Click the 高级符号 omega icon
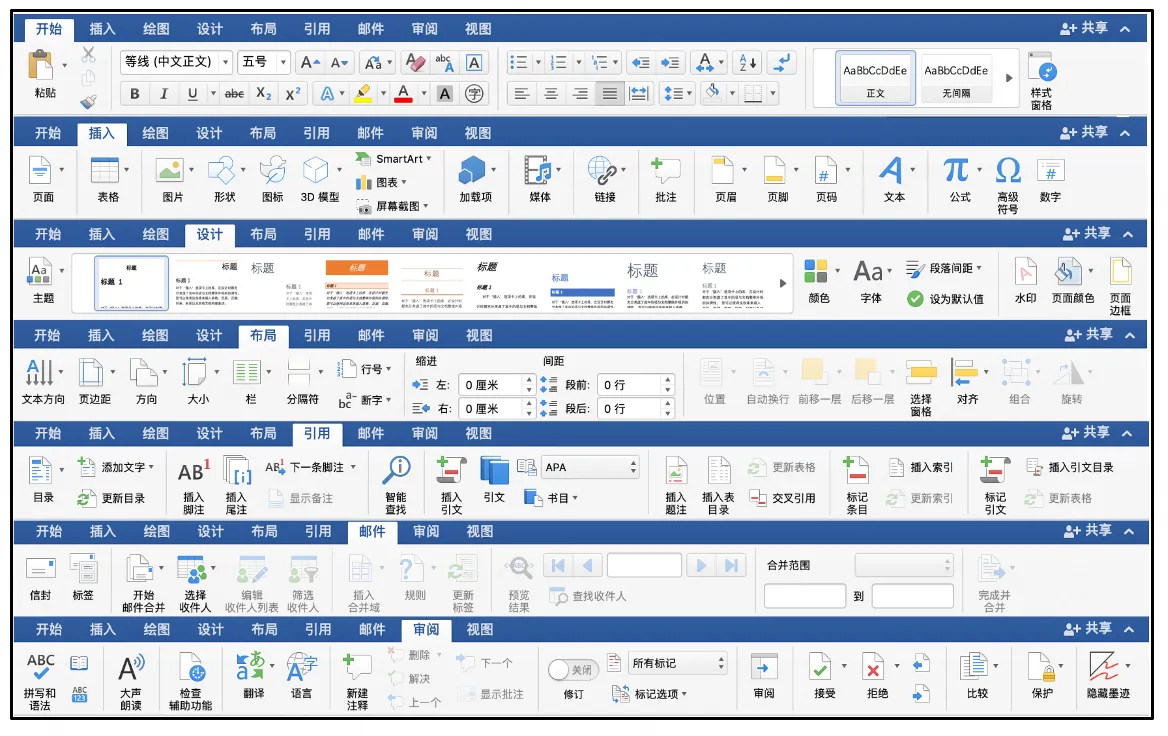1168x736 pixels. point(1008,171)
